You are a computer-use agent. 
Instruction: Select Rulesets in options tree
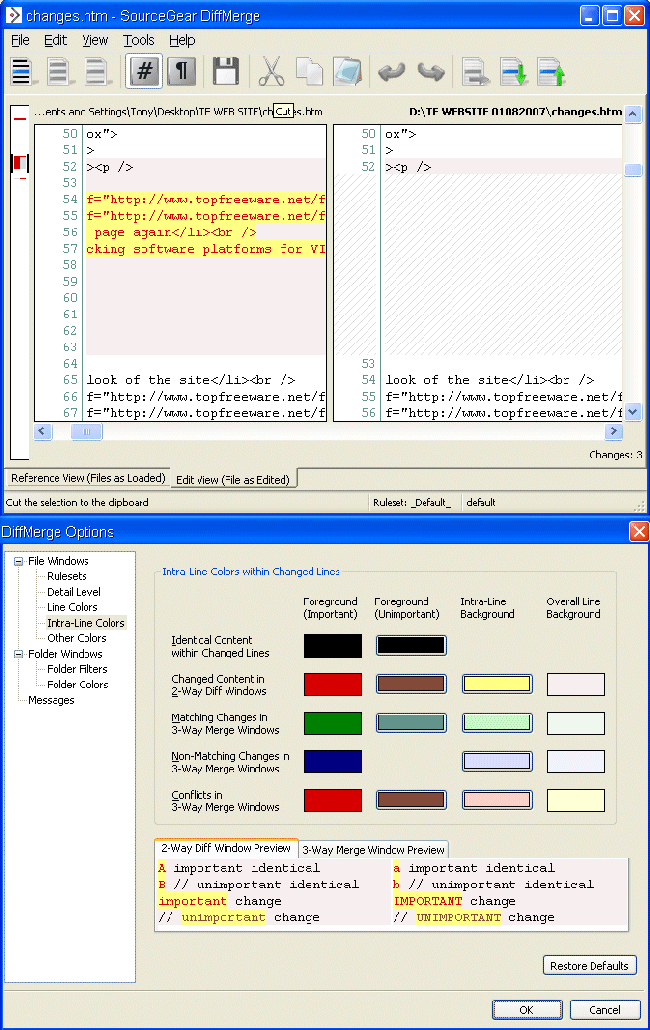coord(66,576)
